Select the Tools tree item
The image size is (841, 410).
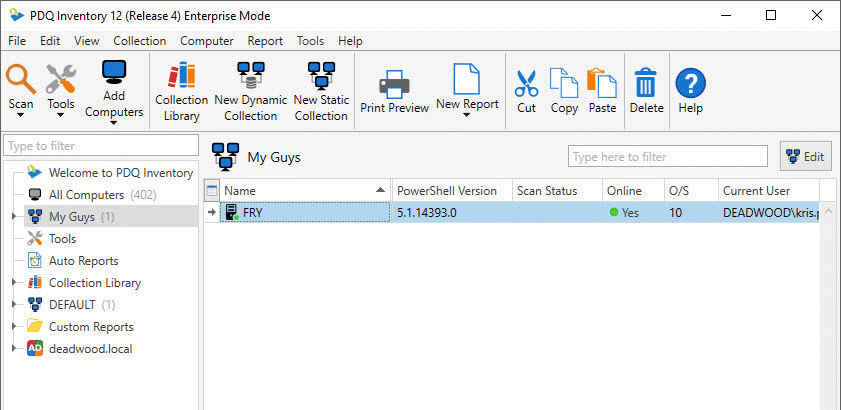(62, 239)
